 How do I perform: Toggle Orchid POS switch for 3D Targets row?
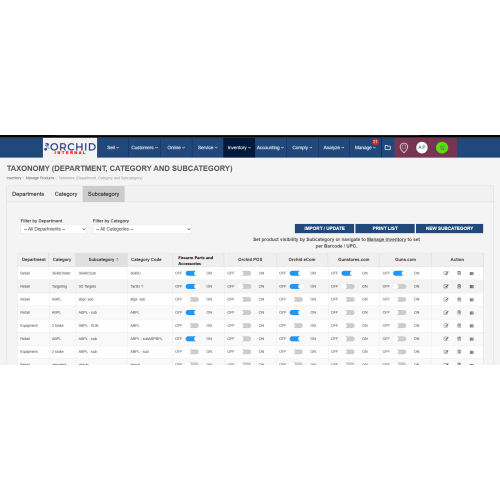(245, 286)
